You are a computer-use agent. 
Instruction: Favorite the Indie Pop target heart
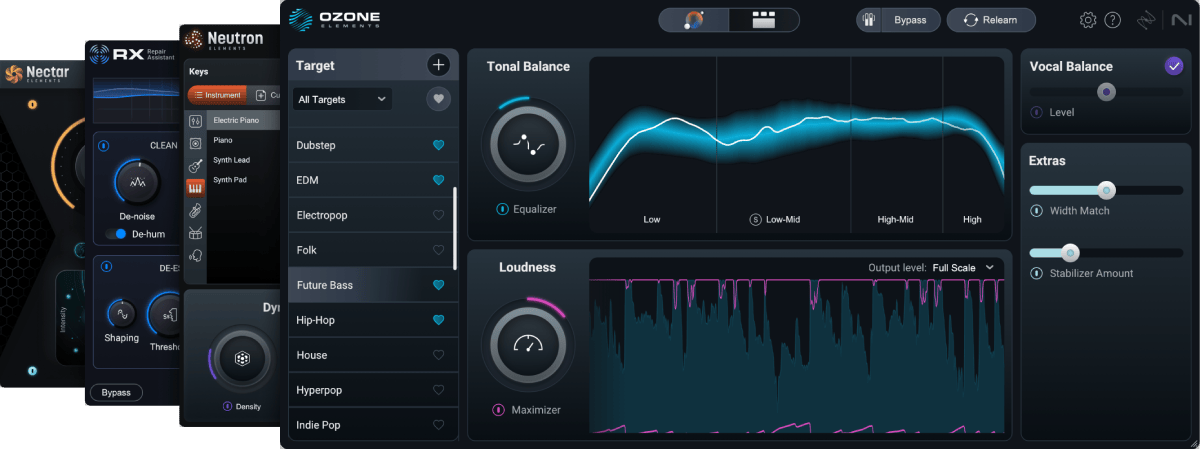pos(438,426)
